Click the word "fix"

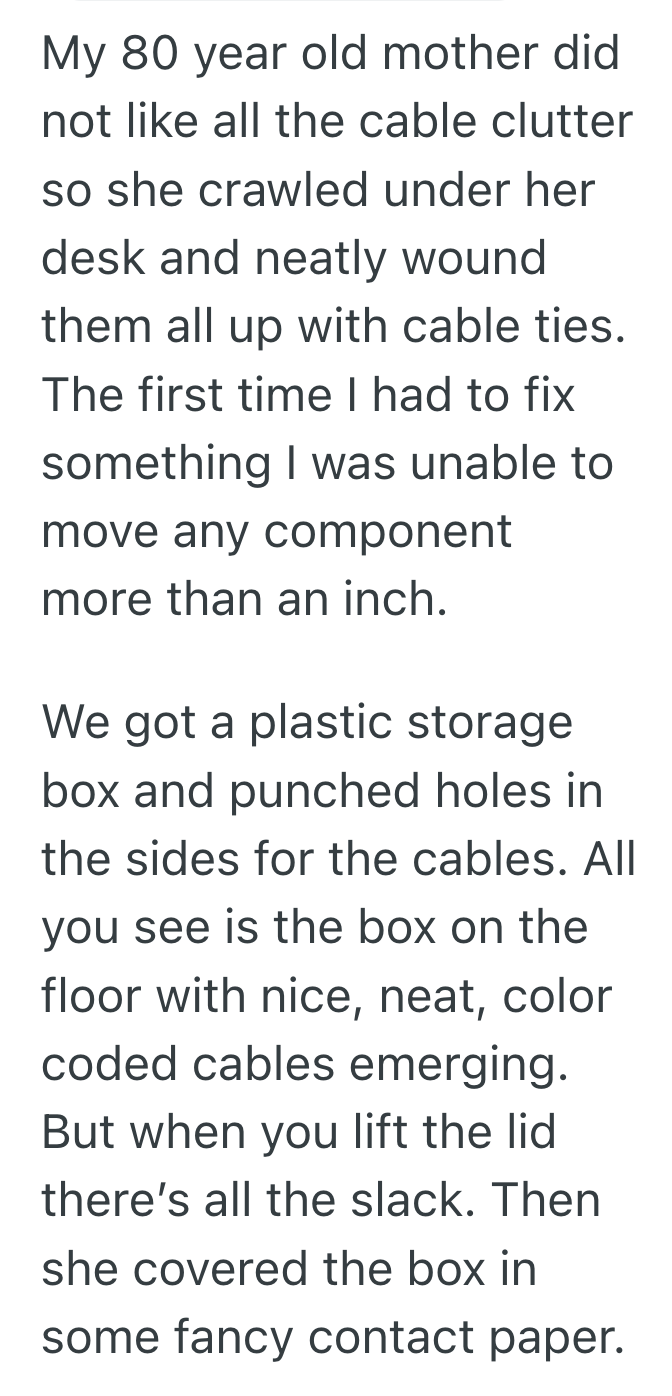pyautogui.click(x=548, y=396)
